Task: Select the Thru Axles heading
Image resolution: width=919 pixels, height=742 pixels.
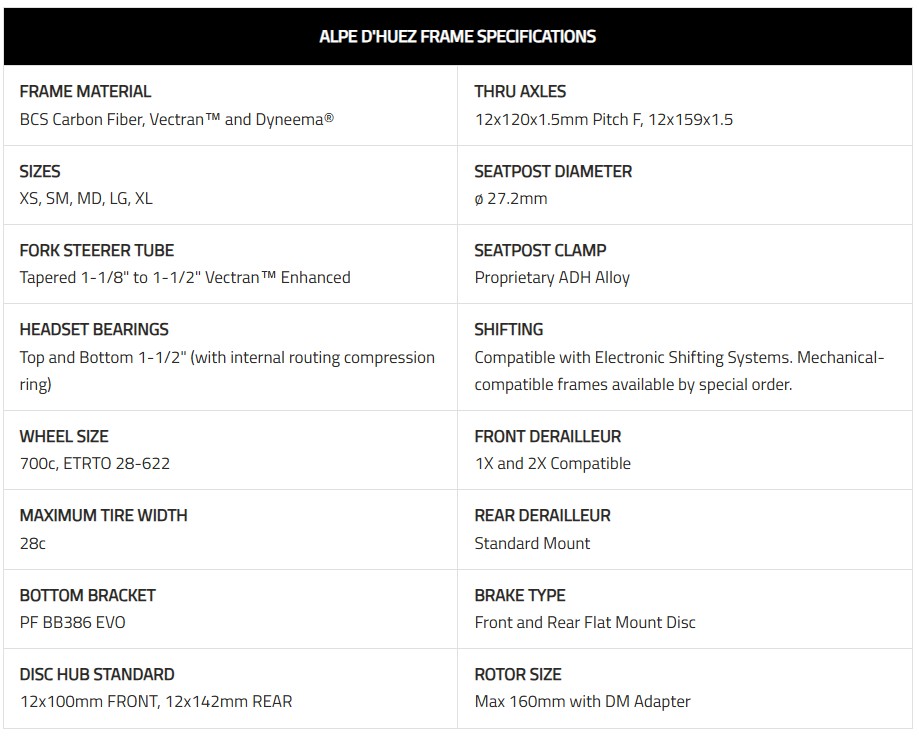Action: coord(520,91)
